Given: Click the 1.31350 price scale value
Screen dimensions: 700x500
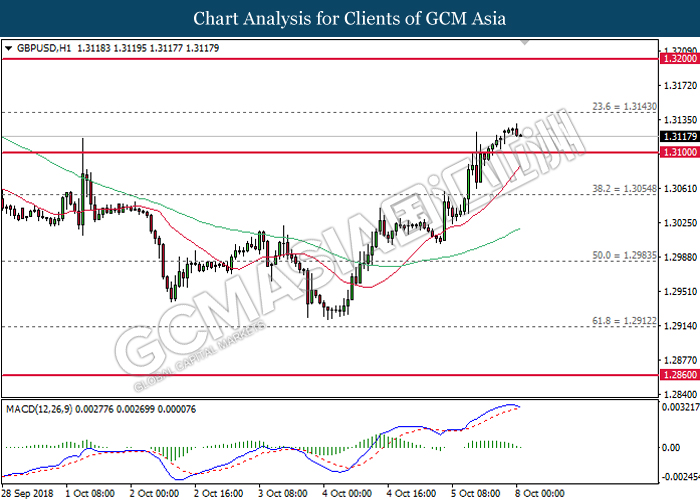Looking at the screenshot, I should pyautogui.click(x=680, y=120).
